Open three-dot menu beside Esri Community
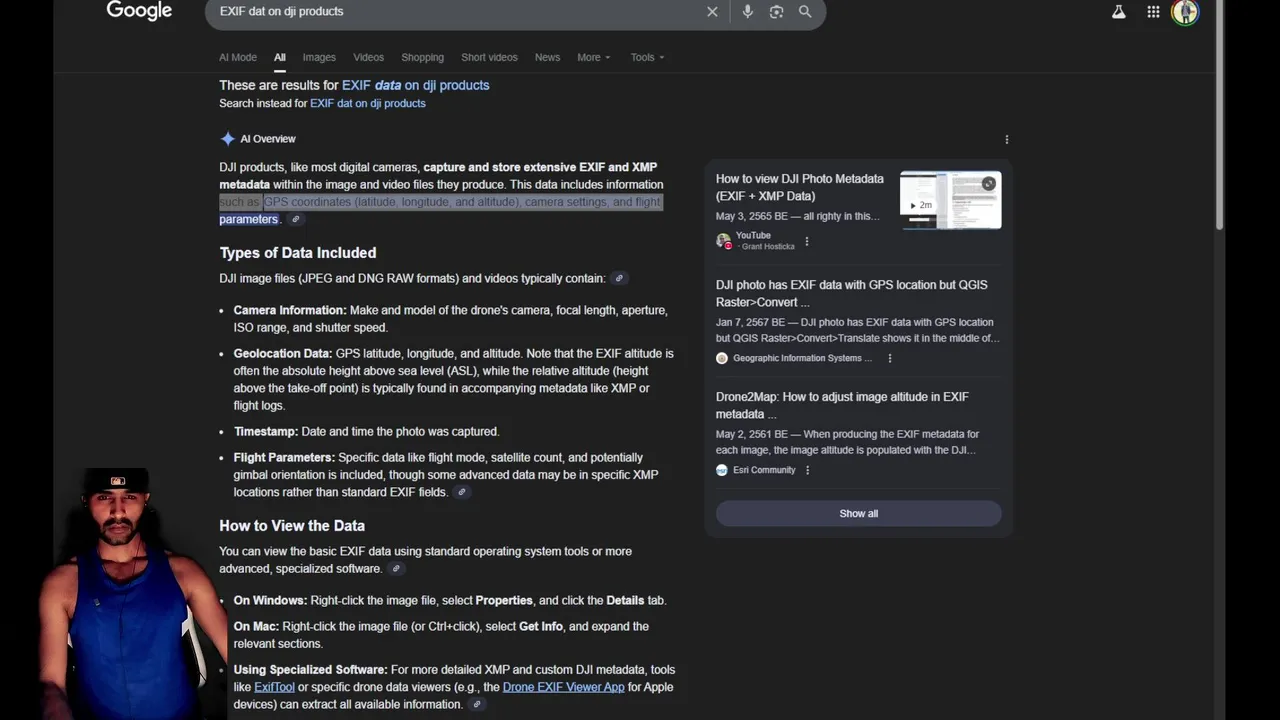 [x=807, y=470]
